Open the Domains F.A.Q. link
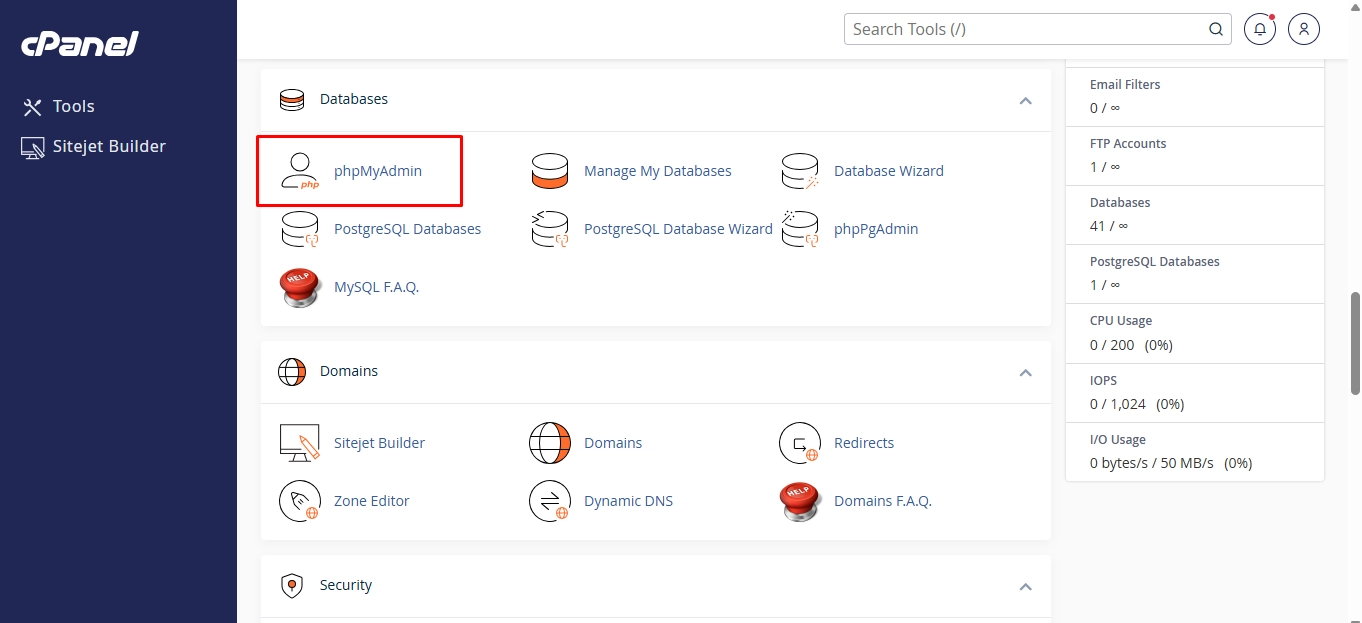Screen dimensions: 1362x623 [883, 501]
